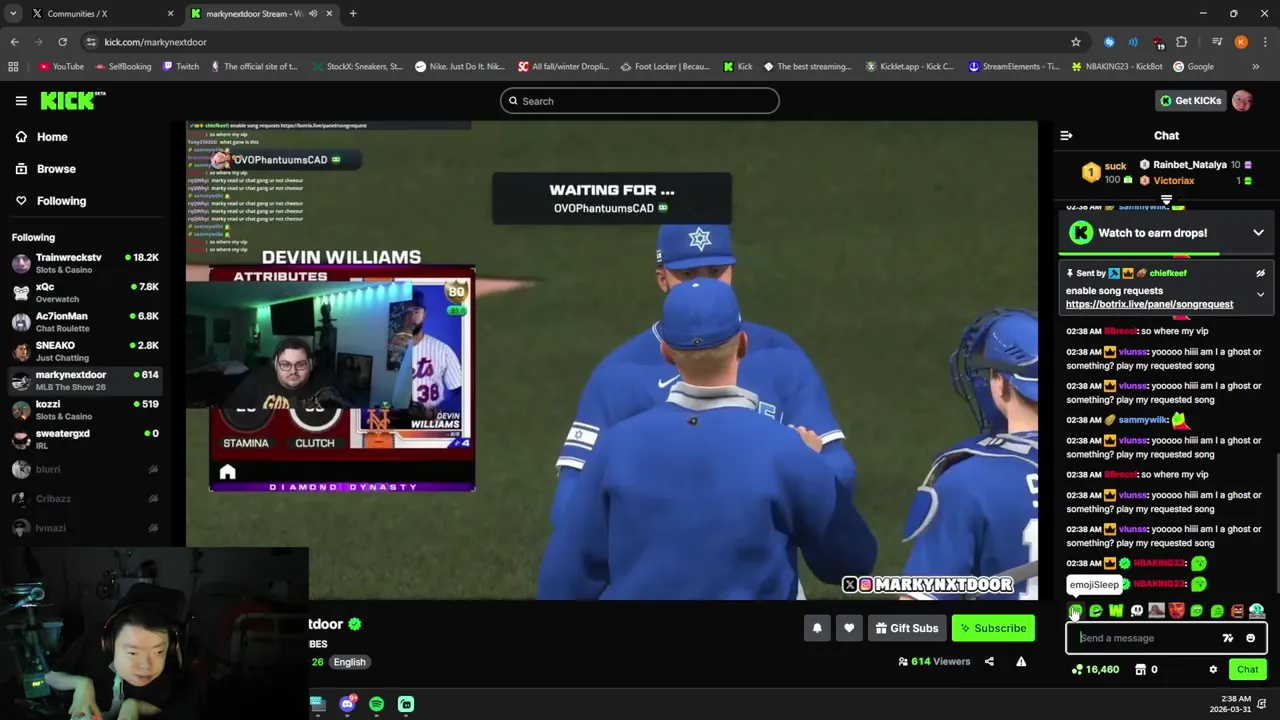
Task: Open the tab search dropdown arrow
Action: point(13,14)
